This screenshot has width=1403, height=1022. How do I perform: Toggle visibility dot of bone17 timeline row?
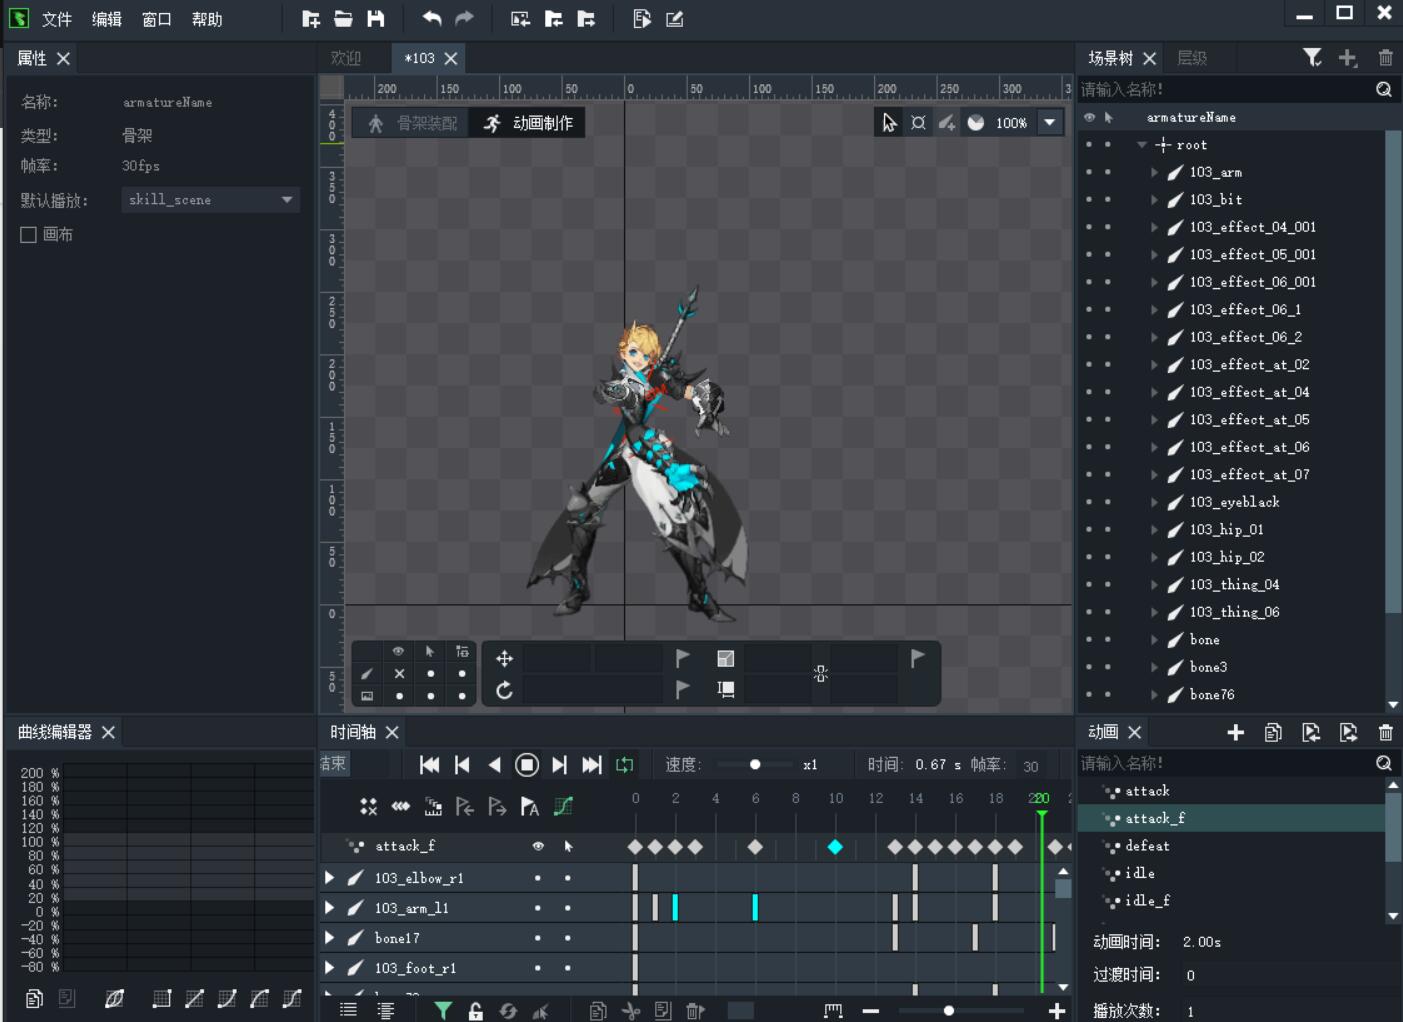pyautogui.click(x=538, y=938)
